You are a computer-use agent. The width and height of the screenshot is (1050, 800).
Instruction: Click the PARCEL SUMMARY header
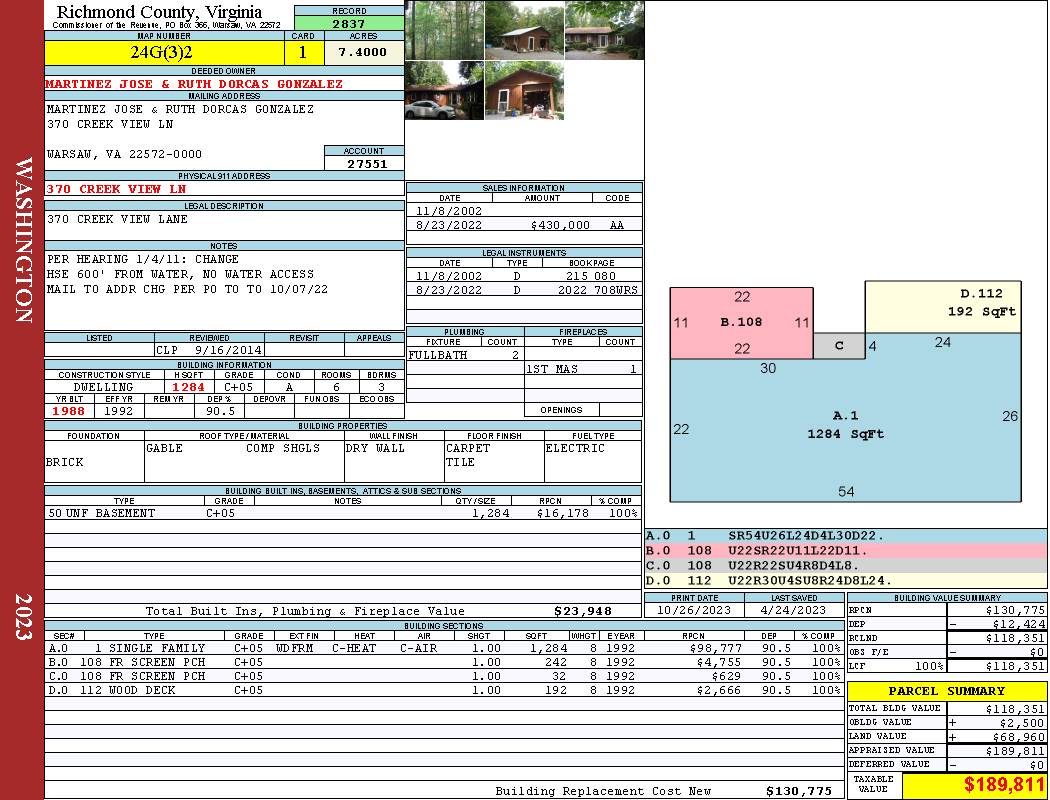(x=947, y=691)
